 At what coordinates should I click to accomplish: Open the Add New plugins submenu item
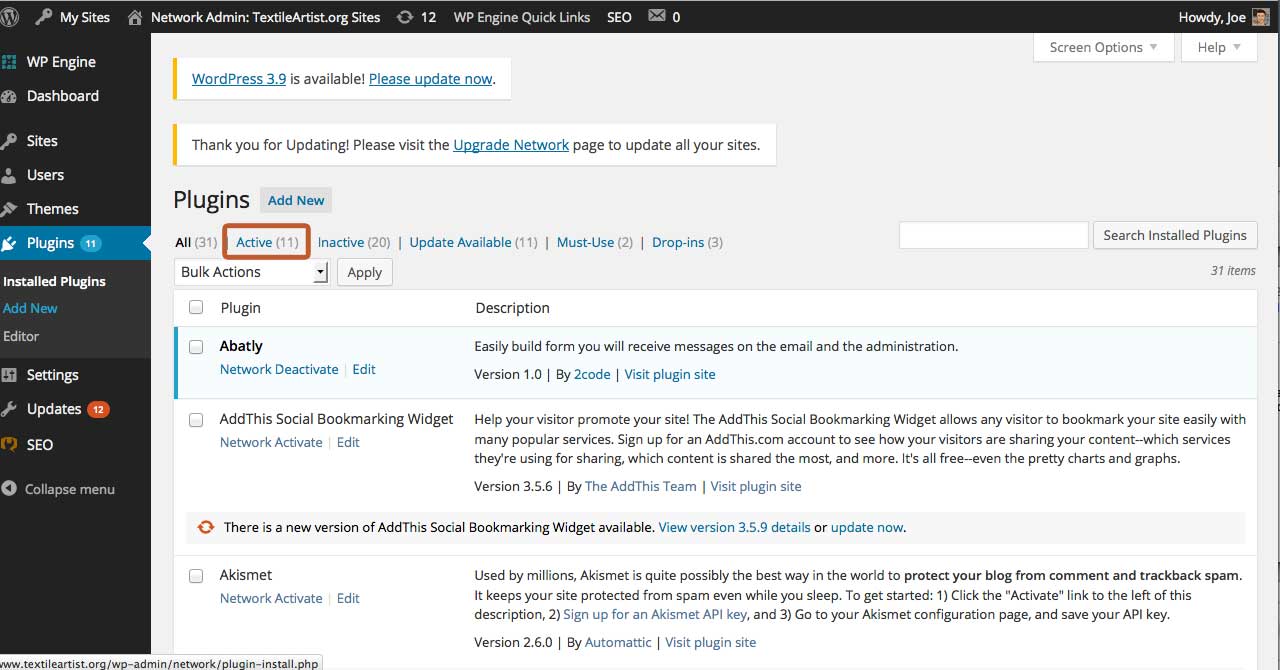[30, 308]
